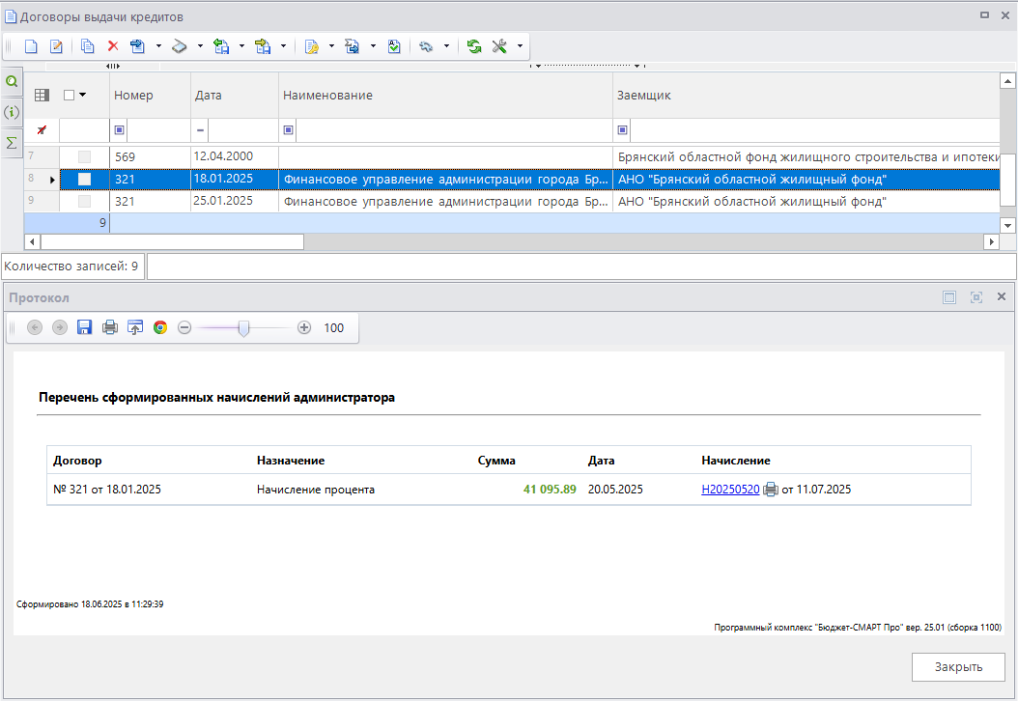
Task: Tick the checkbox for the 25.01.2025 row
Action: point(84,201)
